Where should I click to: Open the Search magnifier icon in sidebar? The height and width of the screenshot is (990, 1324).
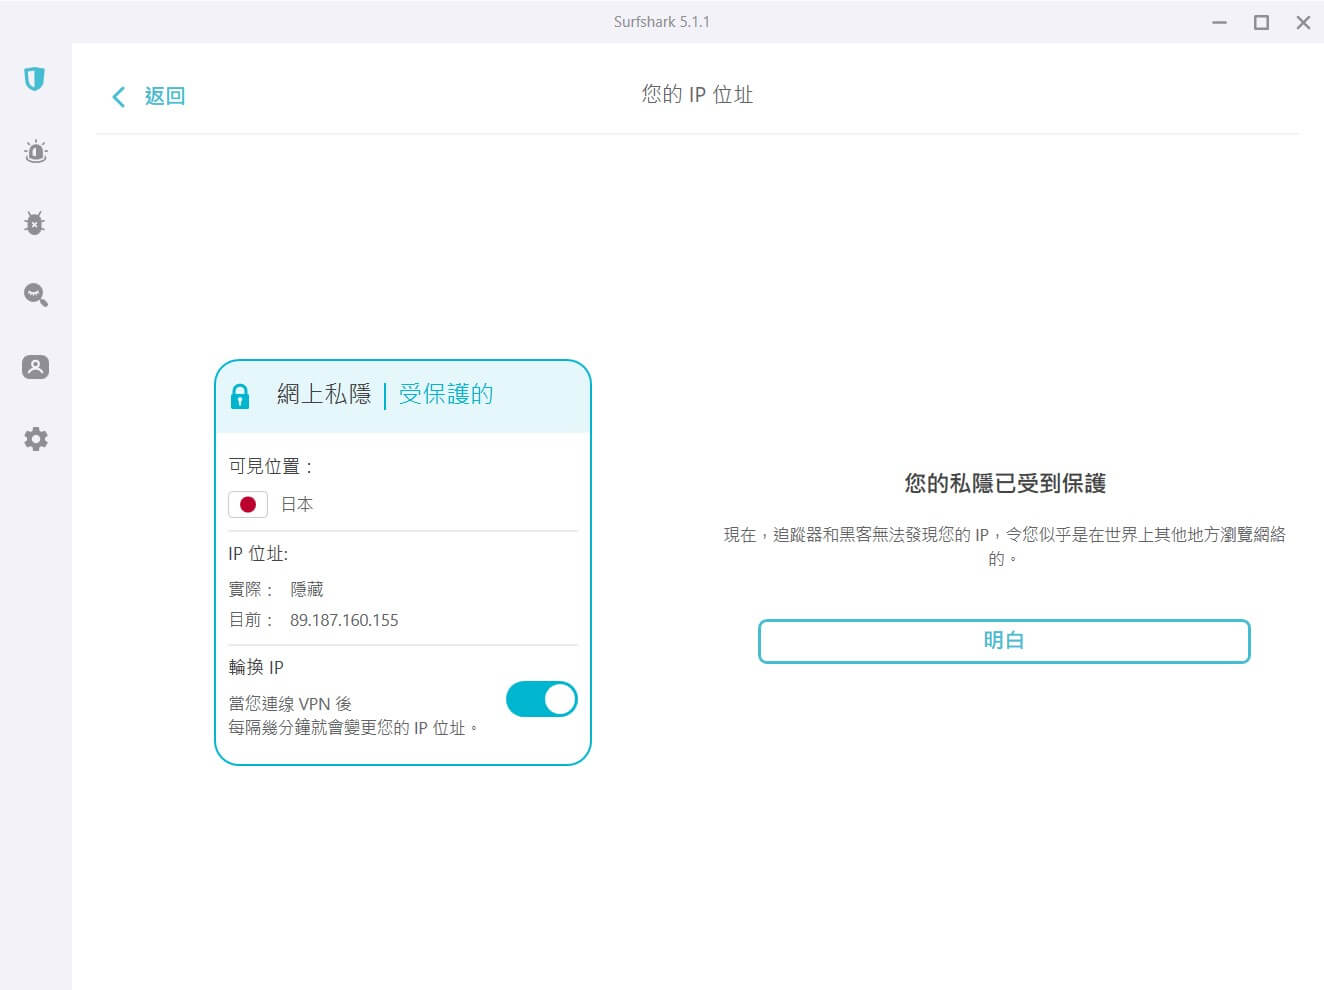point(35,295)
